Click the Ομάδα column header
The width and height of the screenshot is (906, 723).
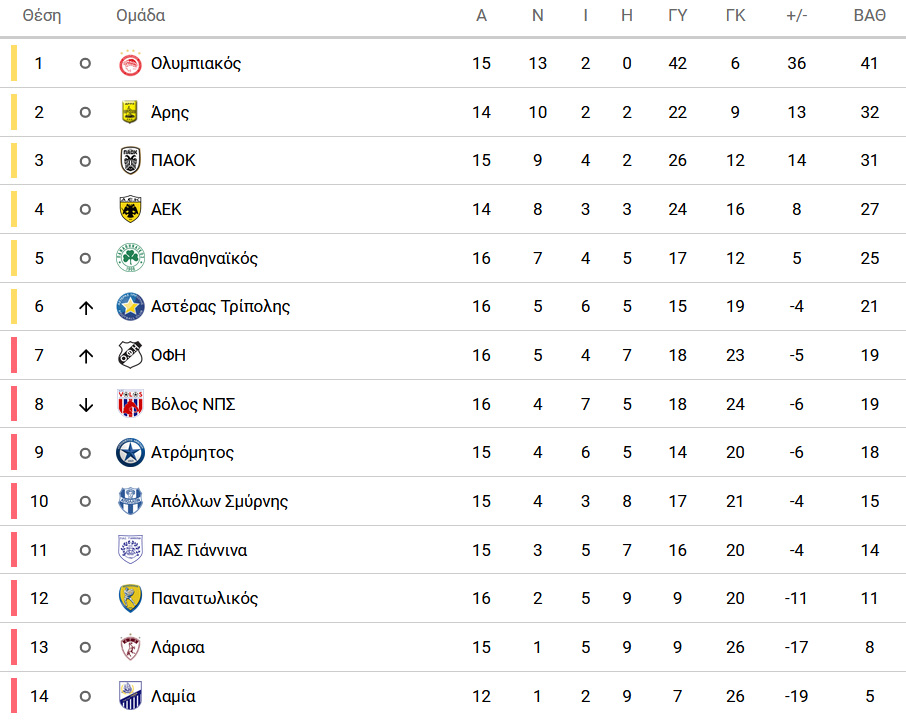140,16
